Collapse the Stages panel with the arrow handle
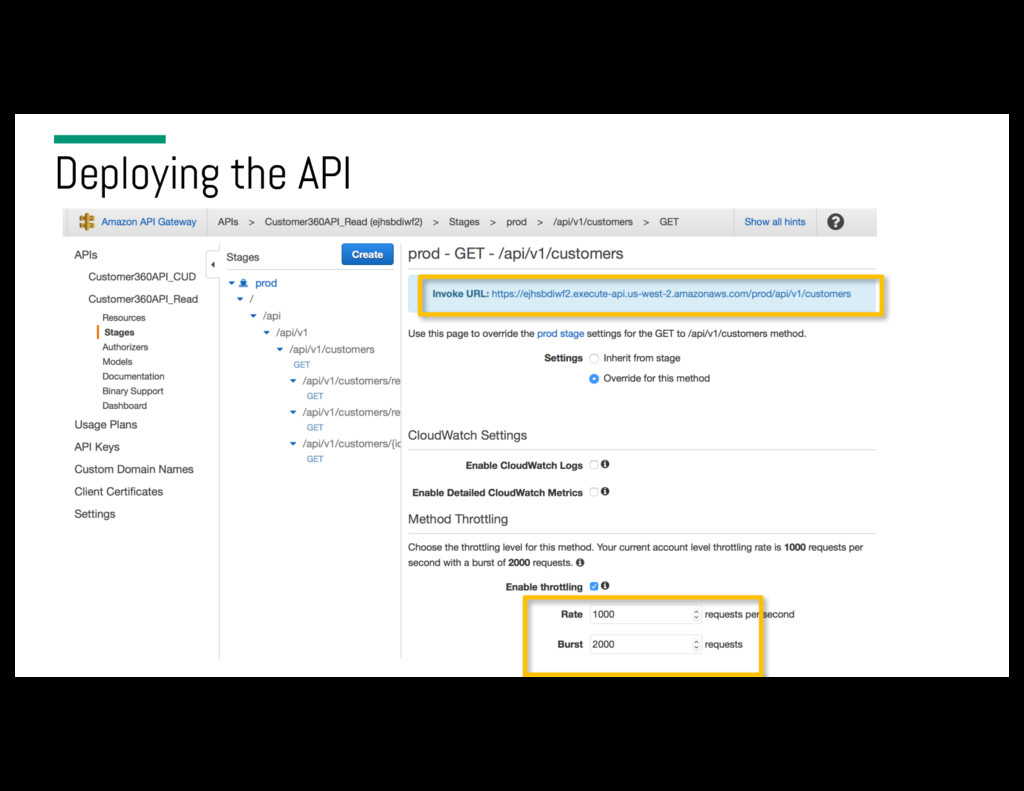1024x791 pixels. pos(213,265)
